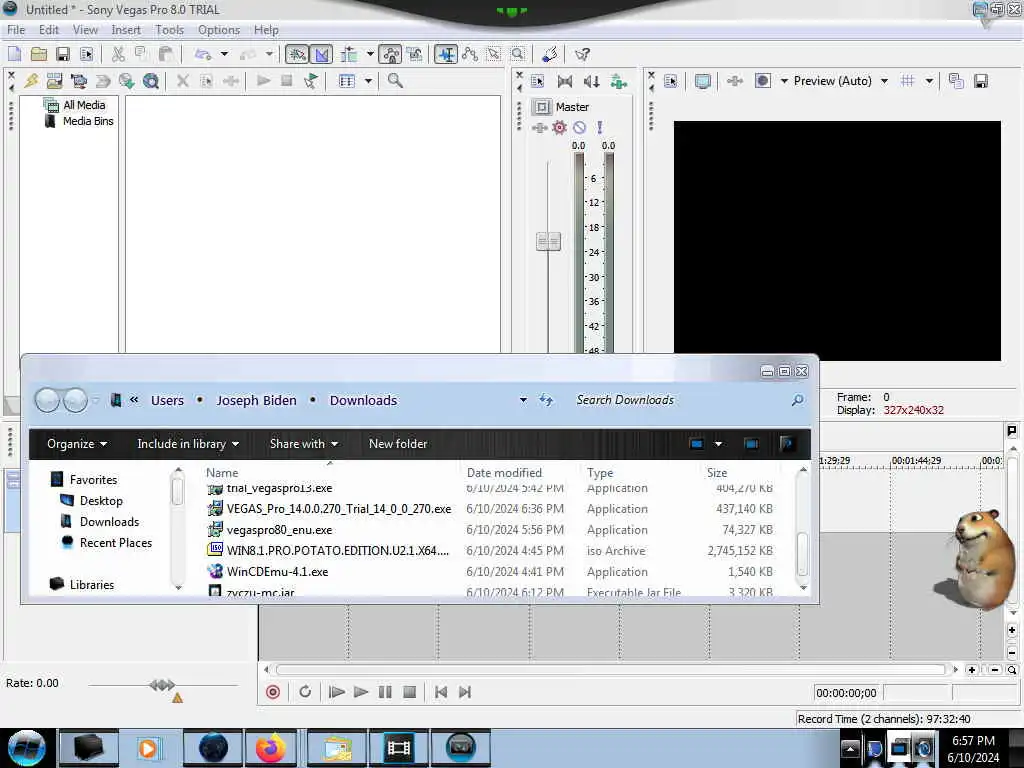Image resolution: width=1024 pixels, height=768 pixels.
Task: Toggle Ignore Event Grouping button
Action: [415, 54]
